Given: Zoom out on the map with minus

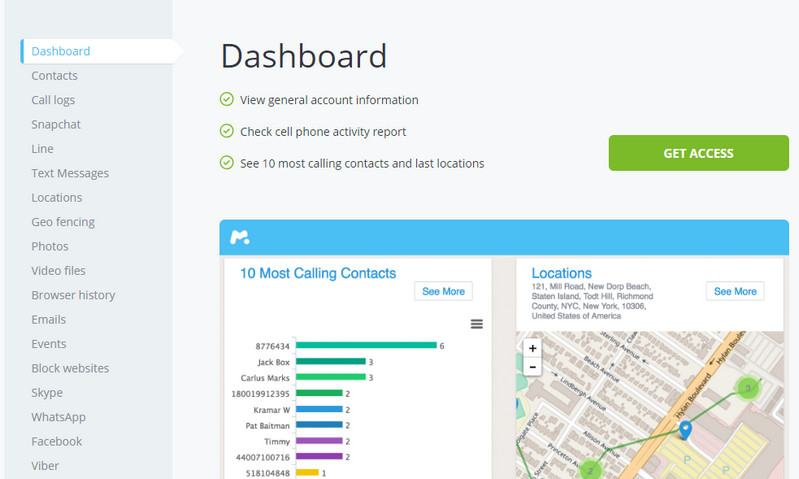Looking at the screenshot, I should [532, 367].
